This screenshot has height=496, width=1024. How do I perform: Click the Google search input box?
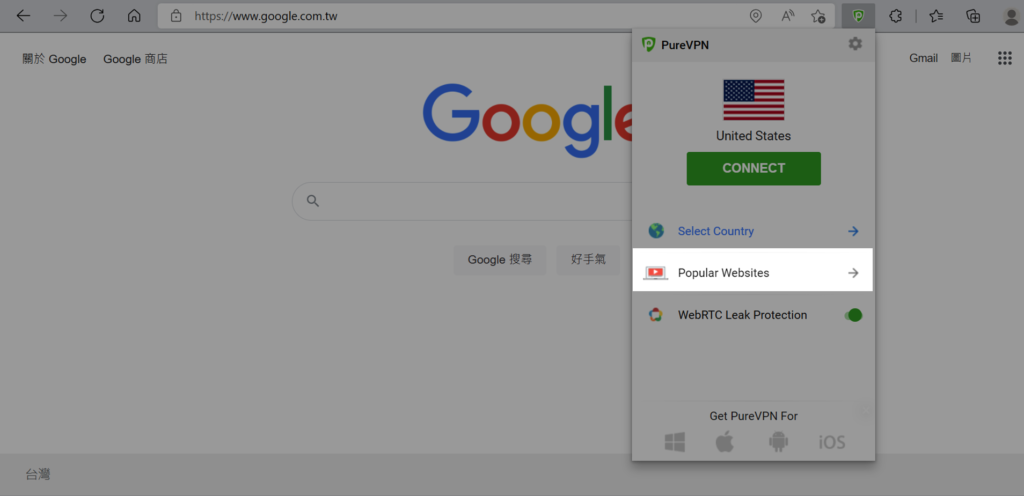click(462, 201)
